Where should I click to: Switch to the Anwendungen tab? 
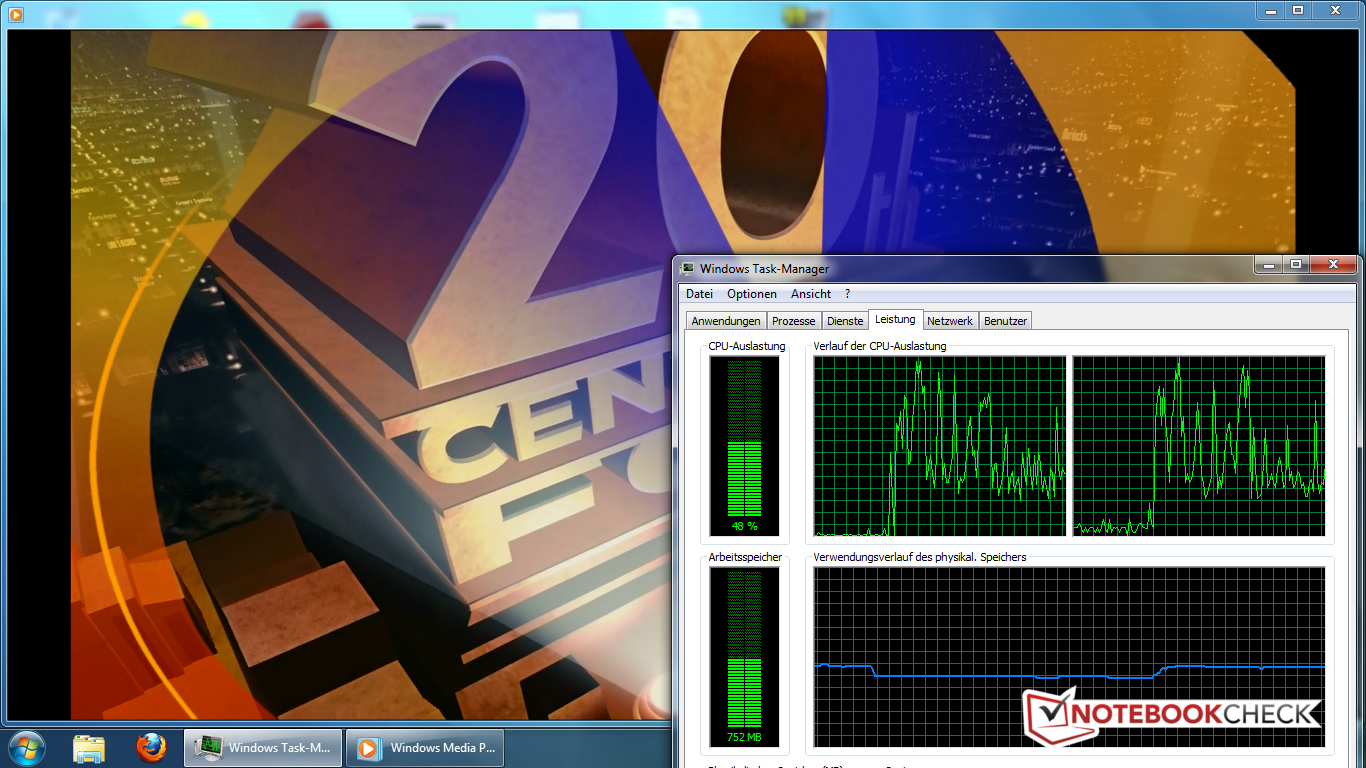[726, 321]
